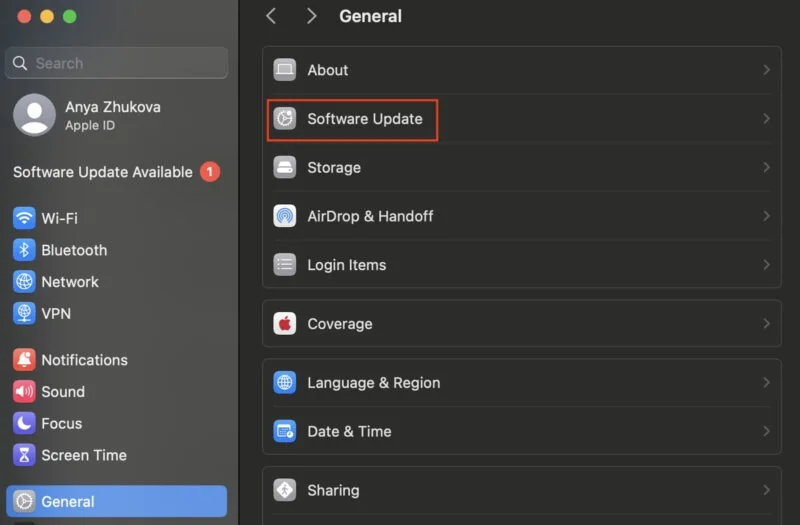Expand the Date & Time chevron
The height and width of the screenshot is (525, 800).
pos(766,431)
